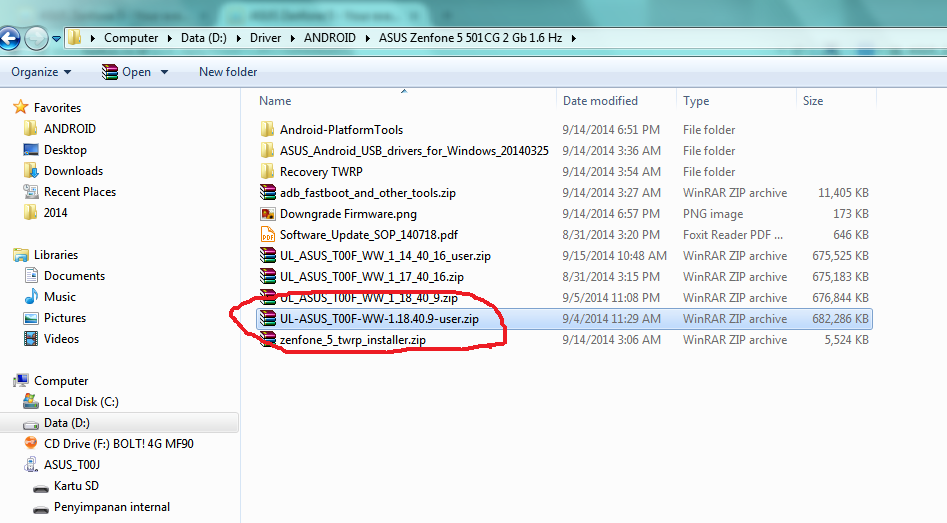Image resolution: width=947 pixels, height=523 pixels.
Task: Sort by the Name column header
Action: point(275,101)
